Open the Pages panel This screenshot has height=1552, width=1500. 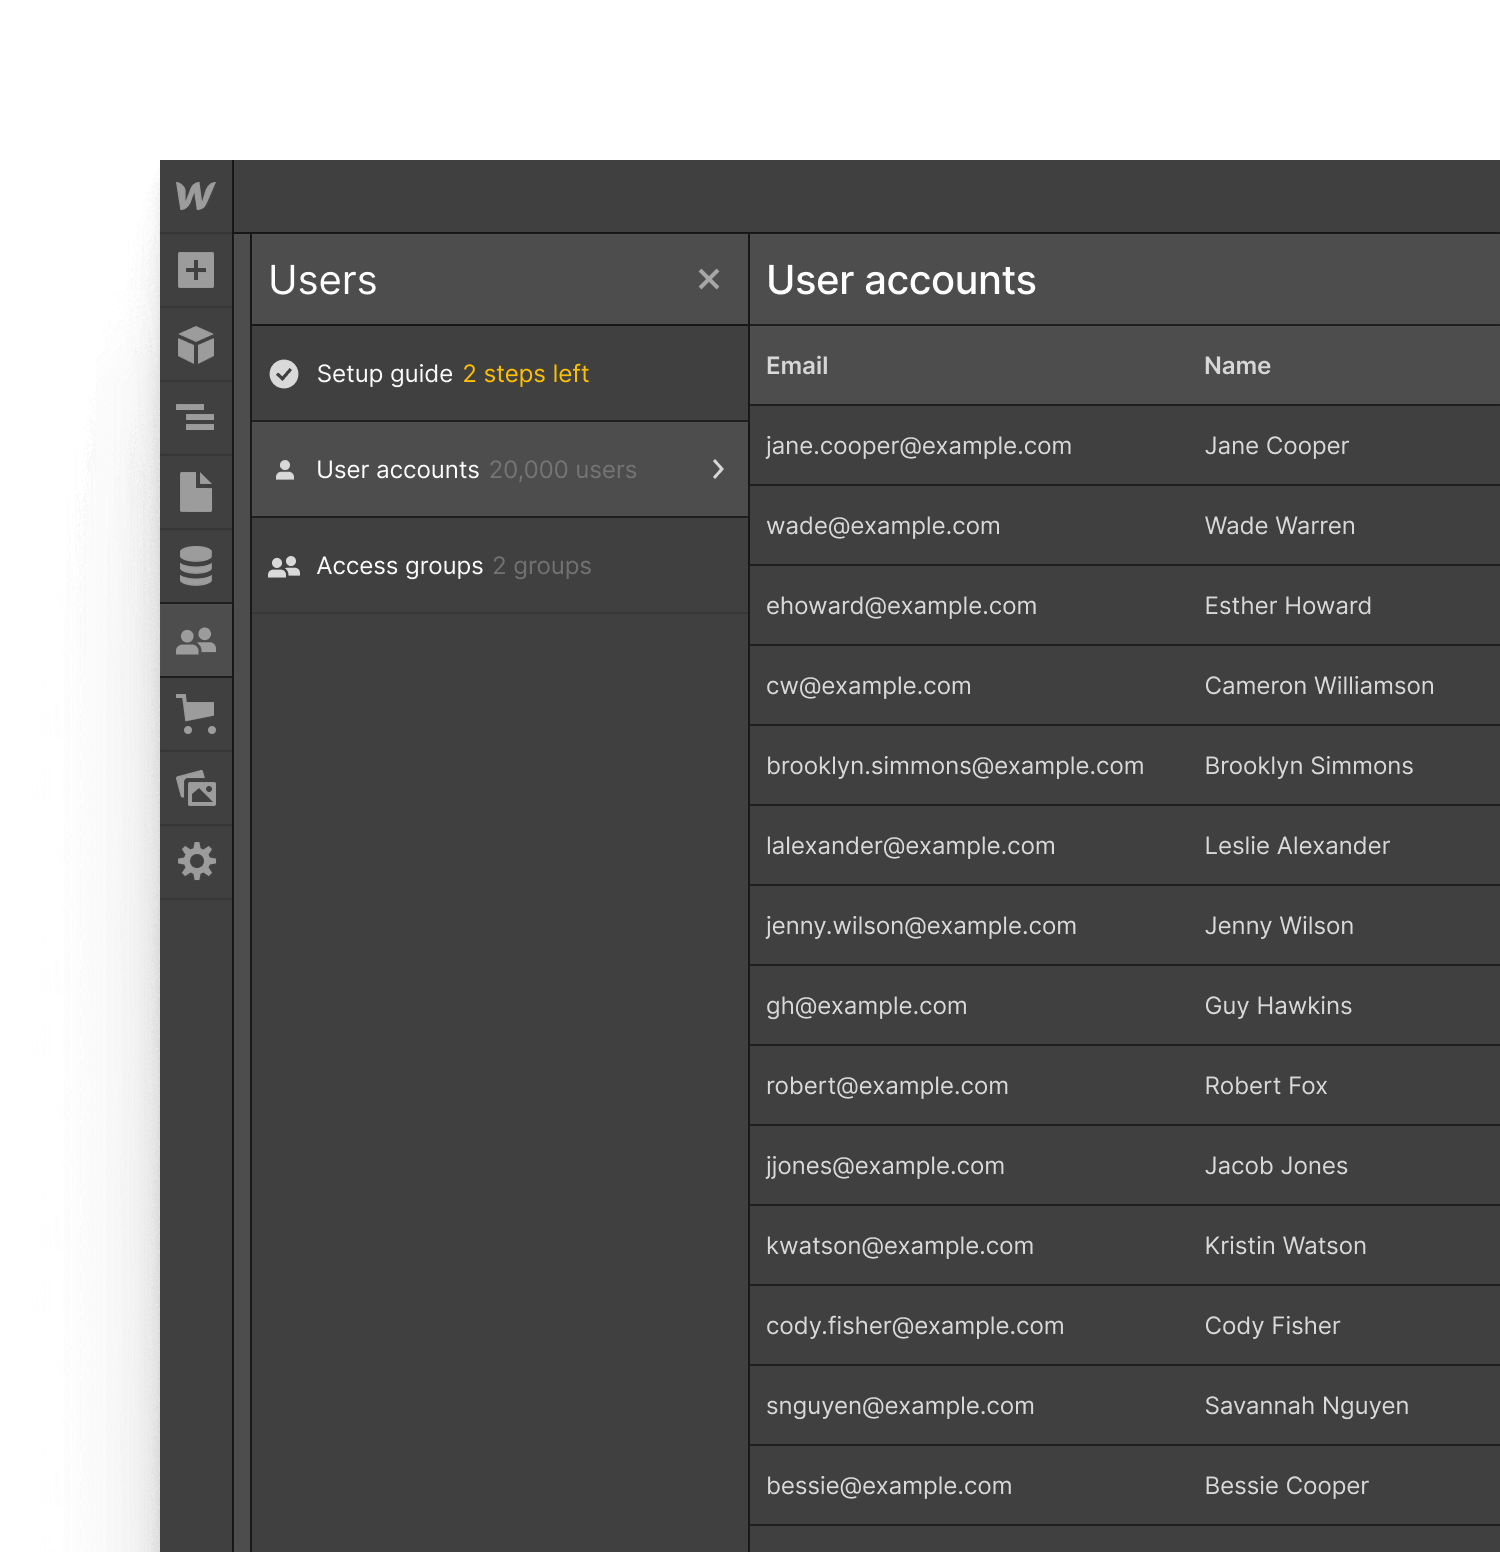(197, 492)
